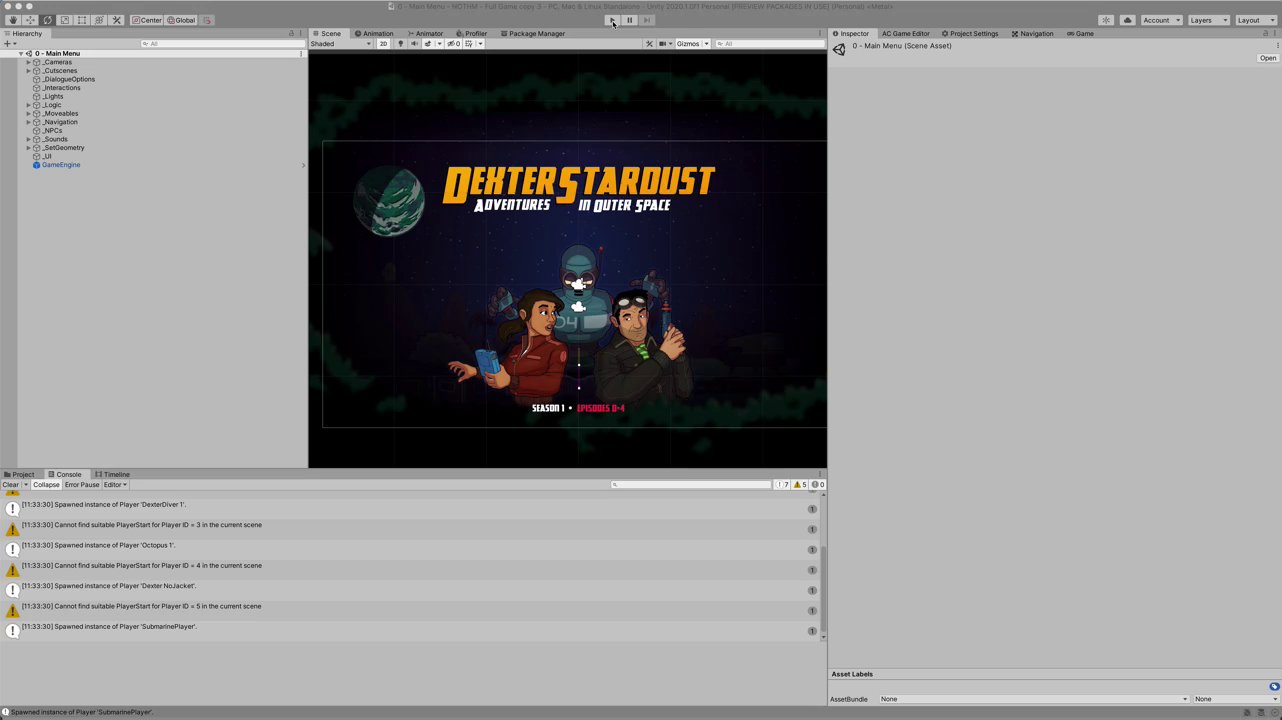Expand the _Cutscenes hierarchy item
The height and width of the screenshot is (720, 1282).
pos(28,71)
